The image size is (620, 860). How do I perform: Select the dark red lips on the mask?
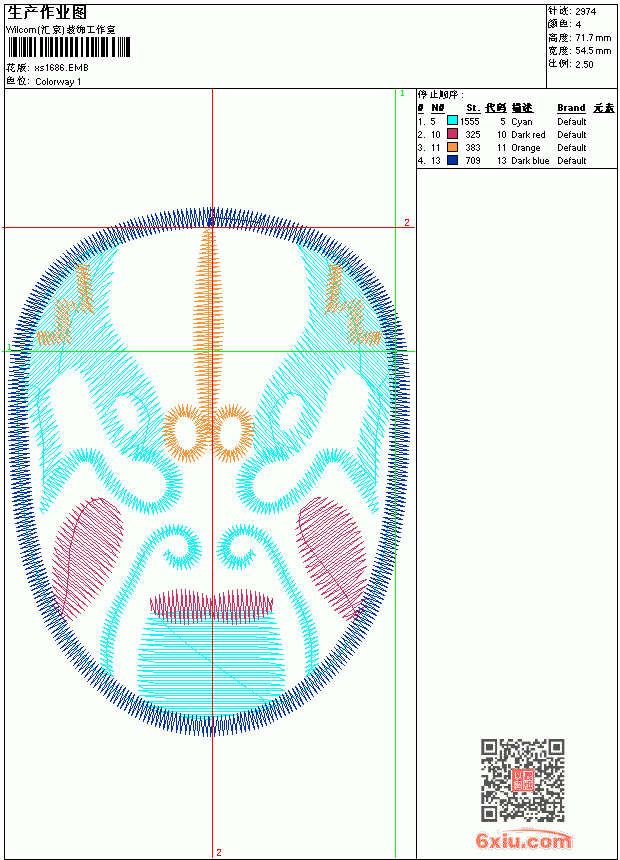click(211, 604)
